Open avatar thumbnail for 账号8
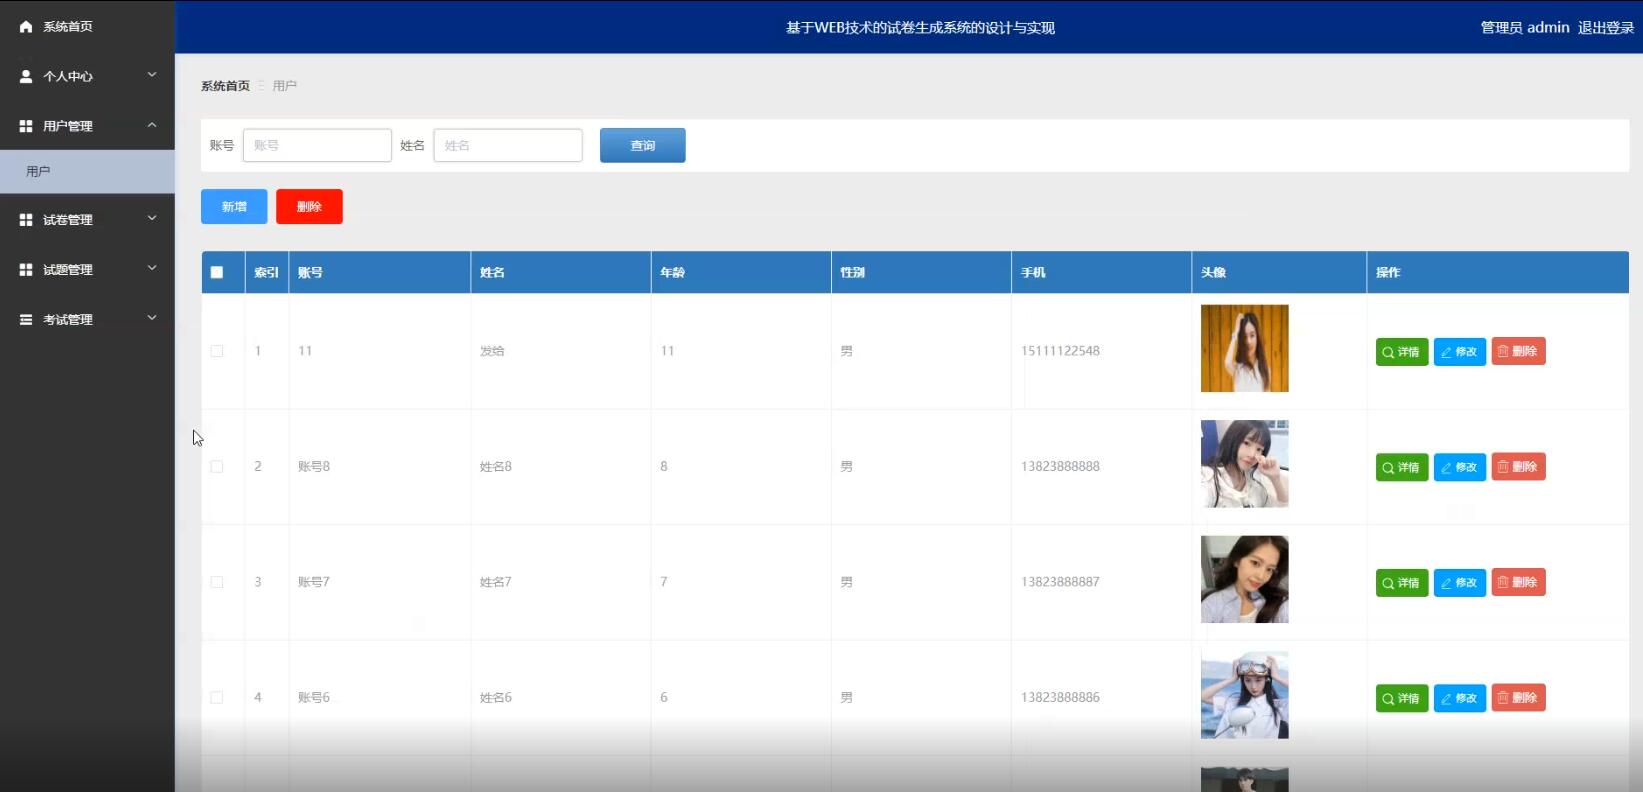This screenshot has height=792, width=1643. (1244, 464)
